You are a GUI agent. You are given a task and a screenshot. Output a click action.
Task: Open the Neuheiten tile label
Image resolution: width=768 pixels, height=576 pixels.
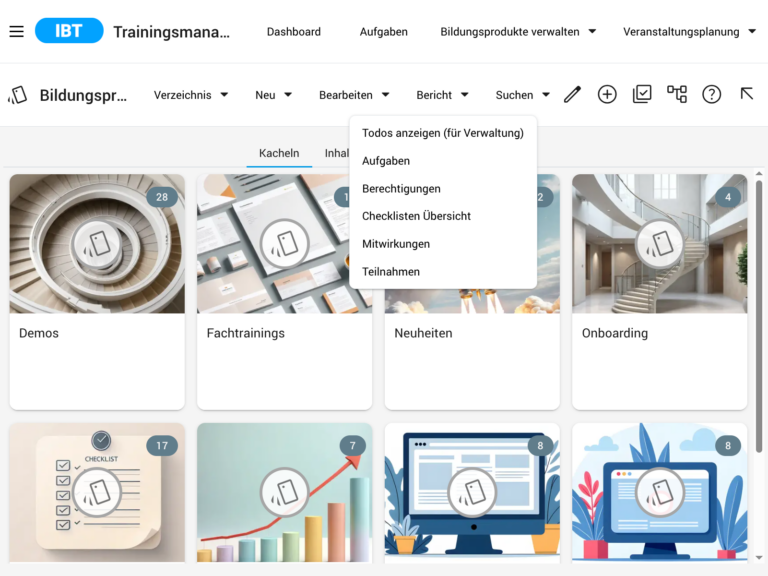coord(423,333)
